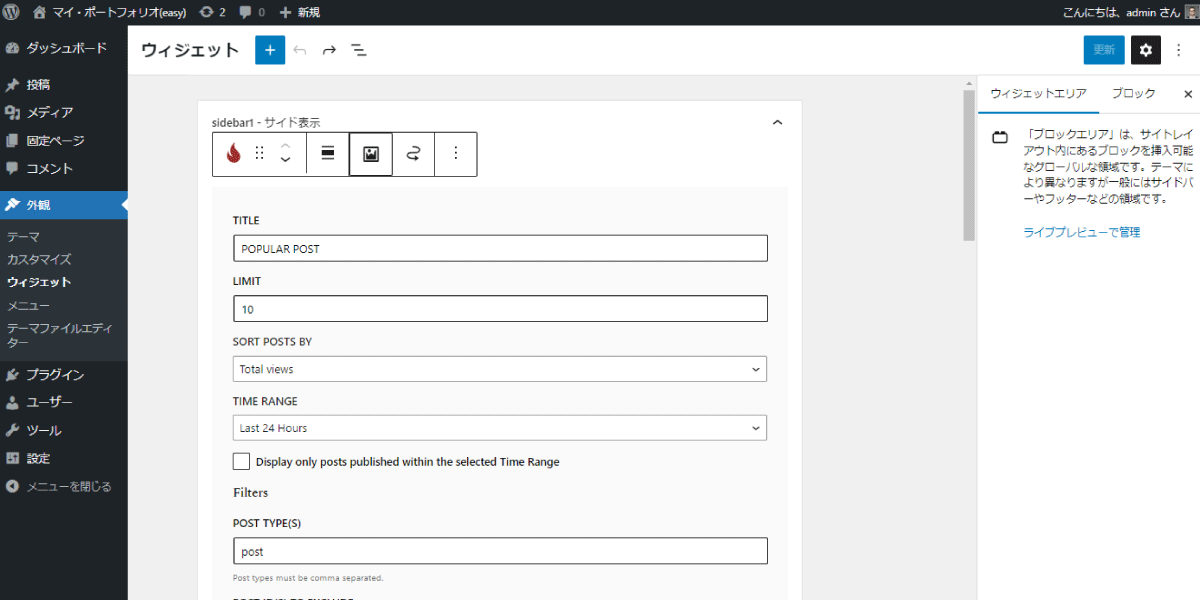The height and width of the screenshot is (600, 1200).
Task: Open ライブプレビューで管理 link
Action: (x=1082, y=232)
